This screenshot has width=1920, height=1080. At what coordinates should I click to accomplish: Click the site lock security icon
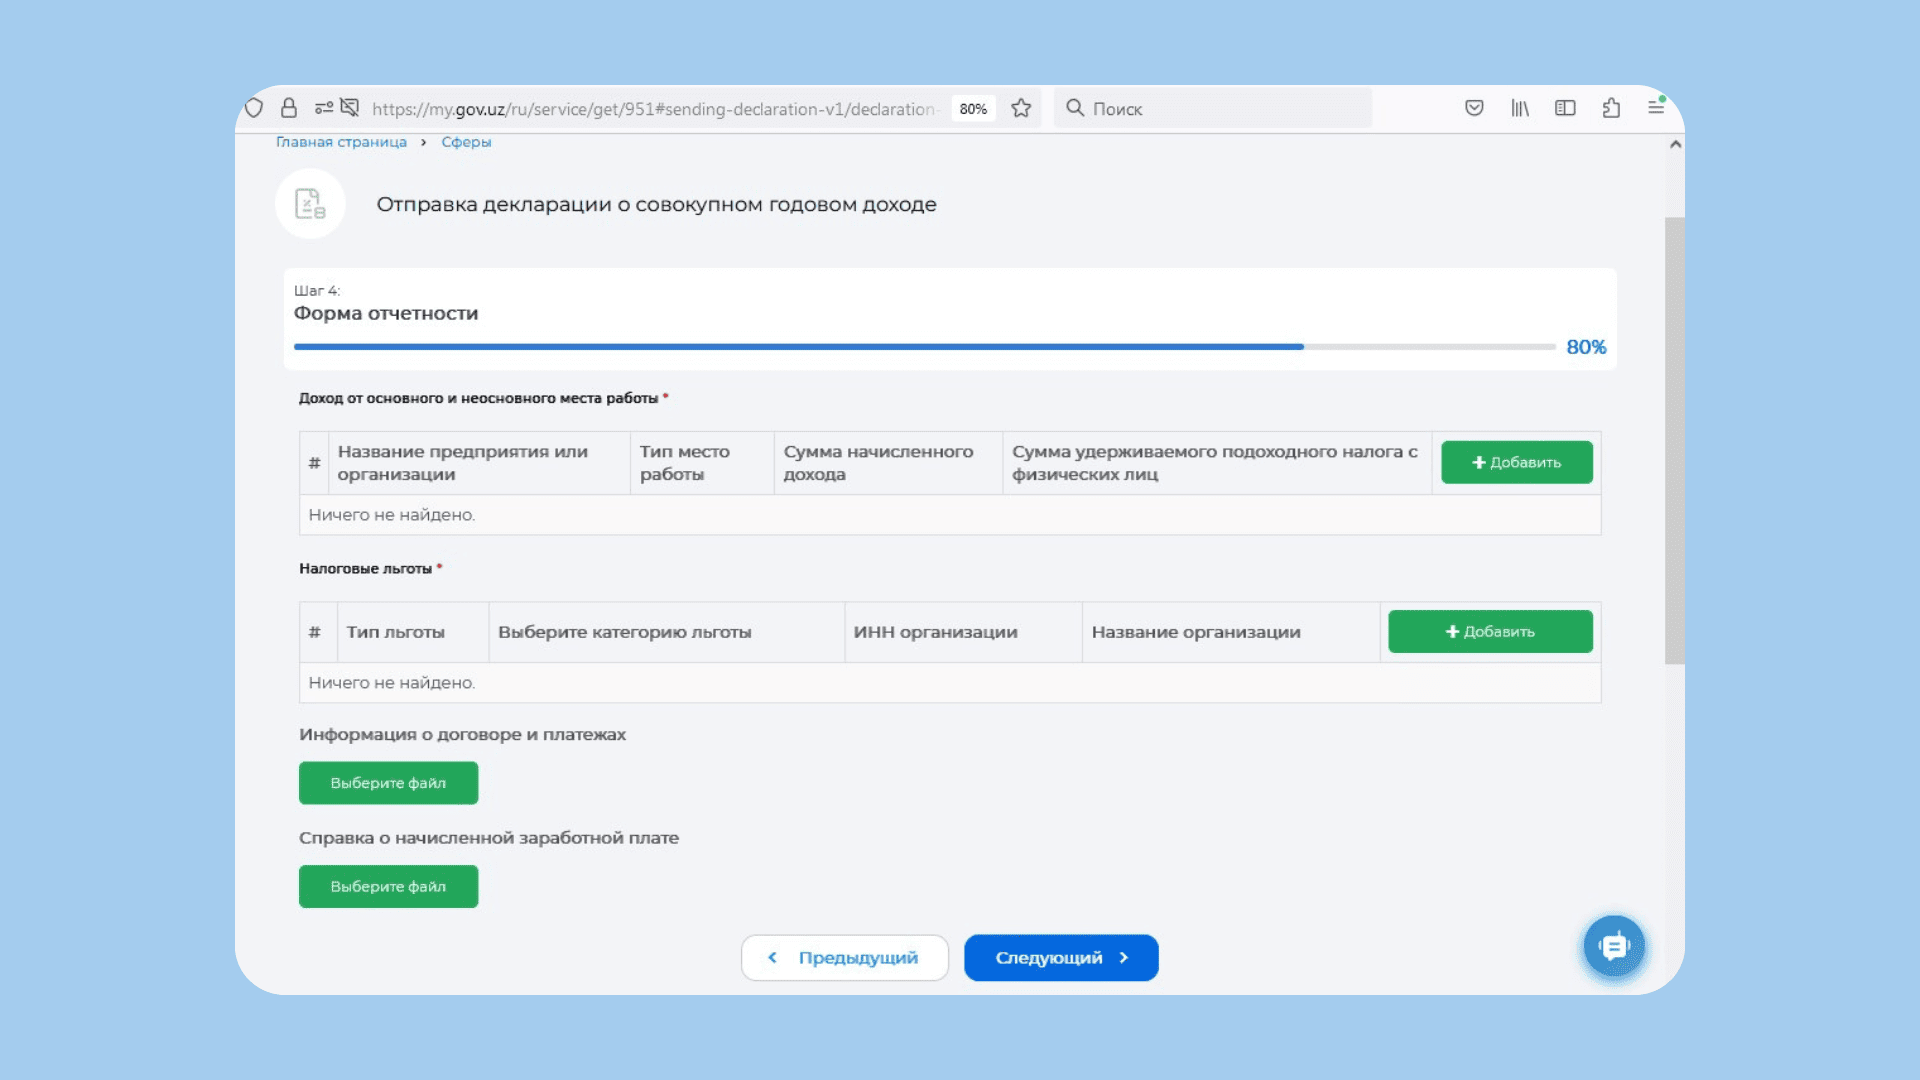[x=289, y=108]
